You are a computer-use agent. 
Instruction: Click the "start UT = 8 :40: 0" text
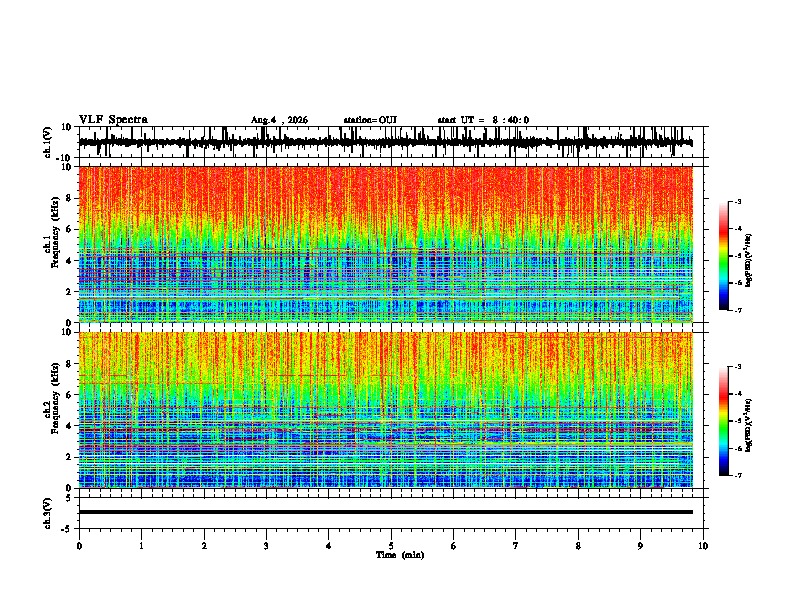point(483,120)
